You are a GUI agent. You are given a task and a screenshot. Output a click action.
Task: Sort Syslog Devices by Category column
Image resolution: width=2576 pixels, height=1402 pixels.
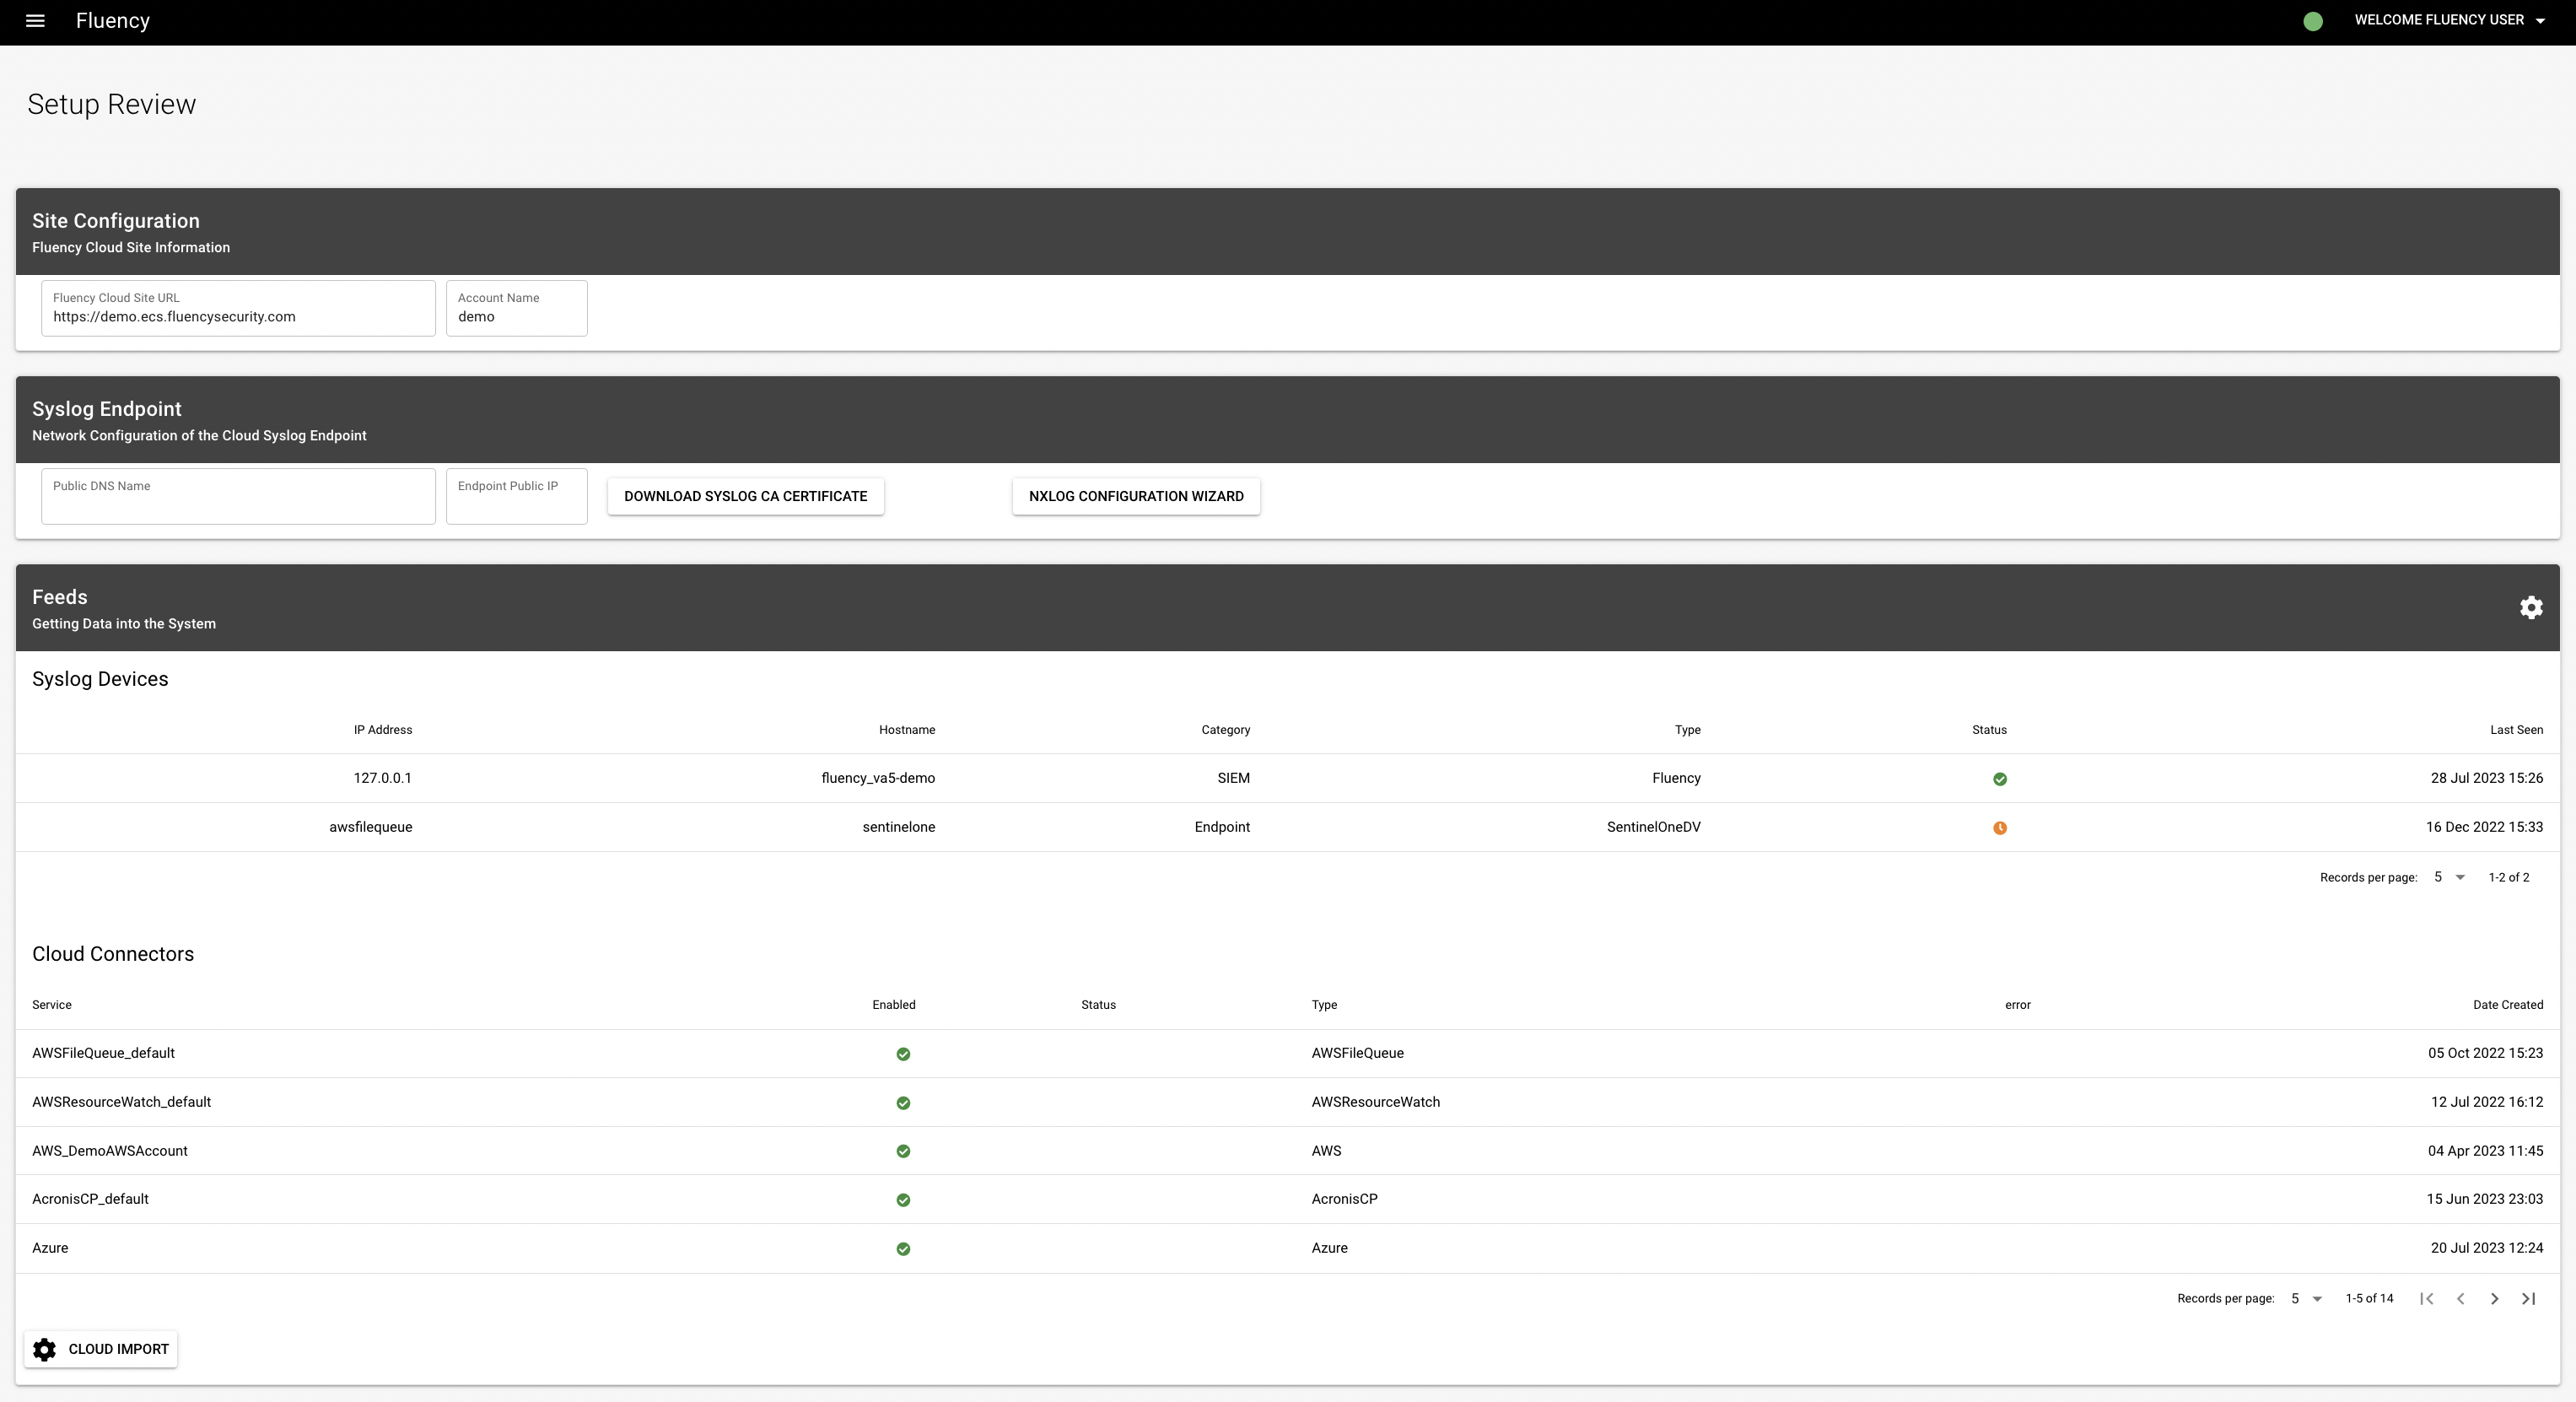[x=1225, y=730]
